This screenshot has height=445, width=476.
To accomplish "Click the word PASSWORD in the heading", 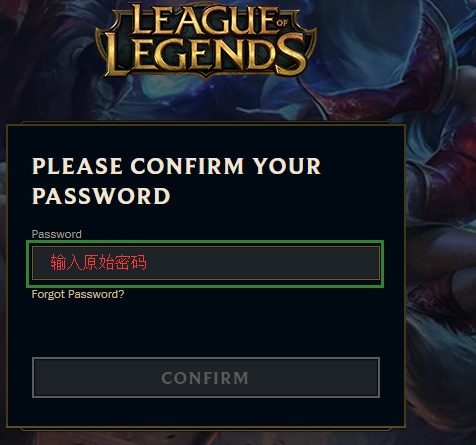I will point(101,196).
